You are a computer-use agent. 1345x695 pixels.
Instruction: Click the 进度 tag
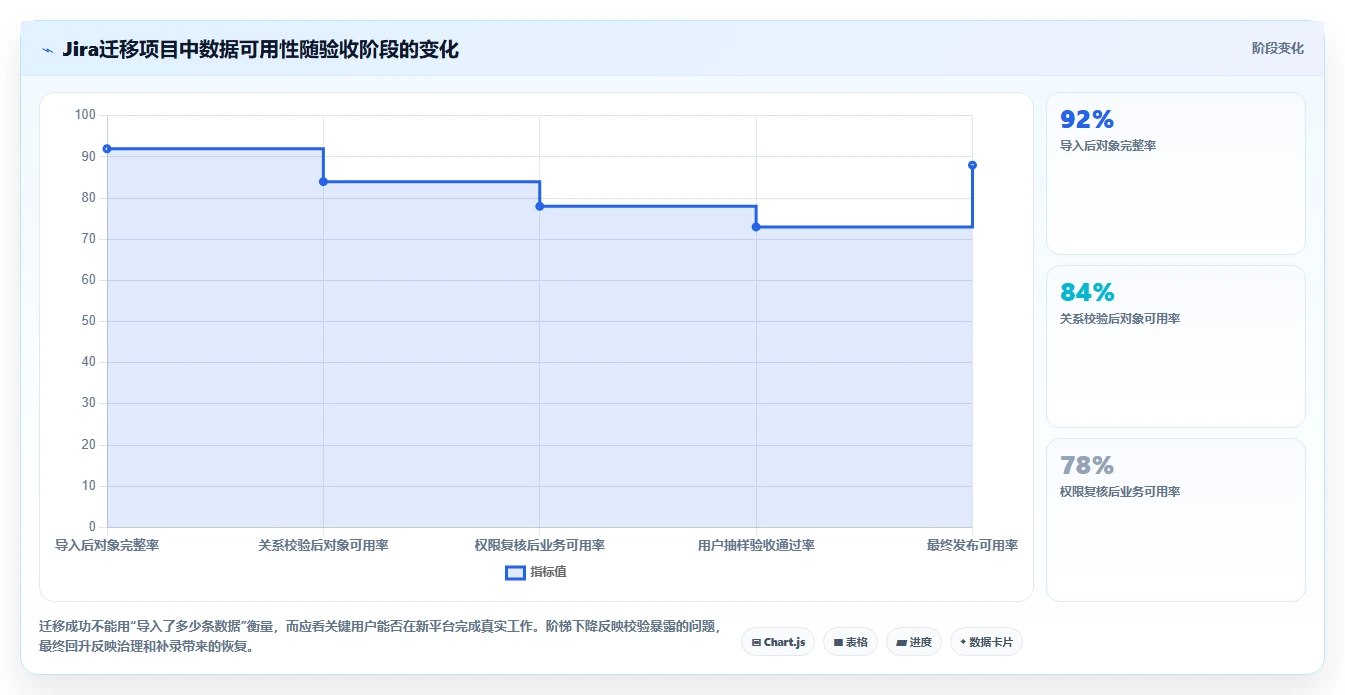pos(914,642)
